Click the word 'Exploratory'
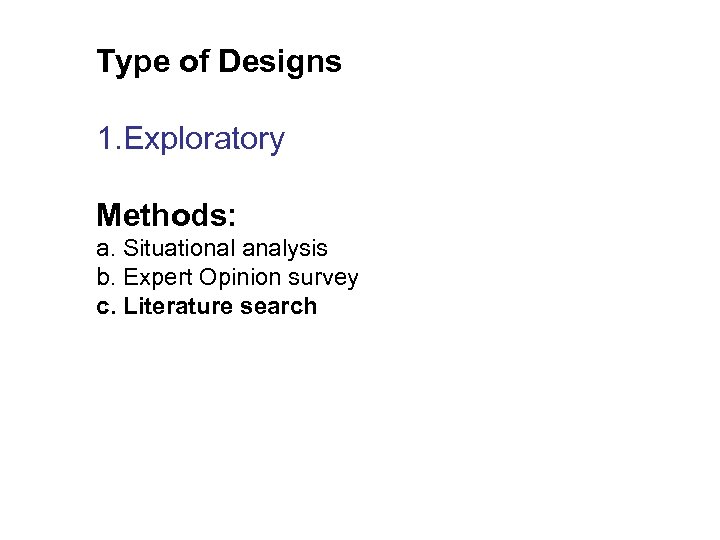 pos(205,139)
